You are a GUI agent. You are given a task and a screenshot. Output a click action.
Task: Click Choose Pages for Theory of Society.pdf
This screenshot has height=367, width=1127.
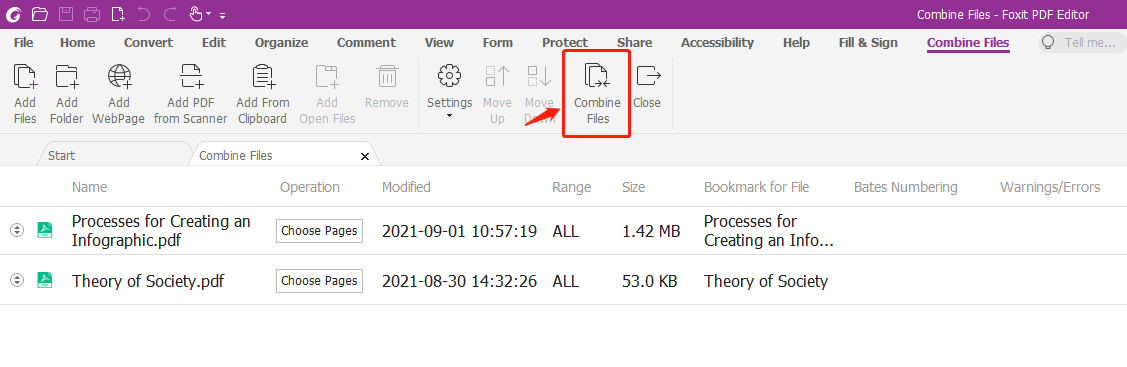point(319,280)
